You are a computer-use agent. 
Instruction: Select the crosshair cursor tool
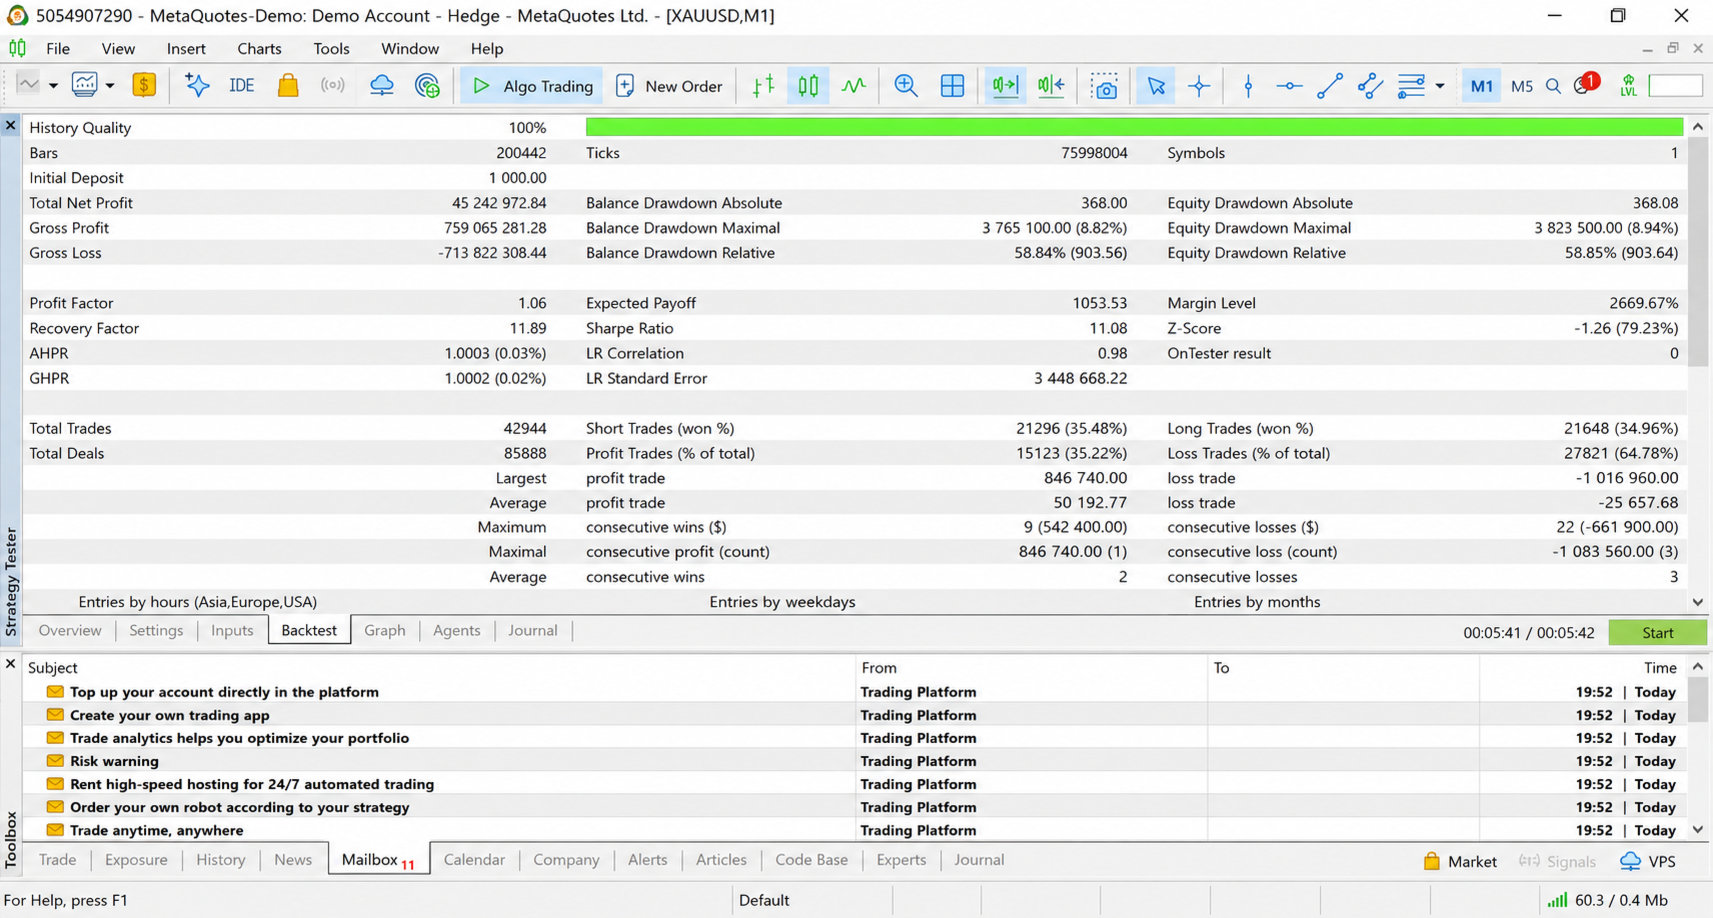coord(1199,86)
